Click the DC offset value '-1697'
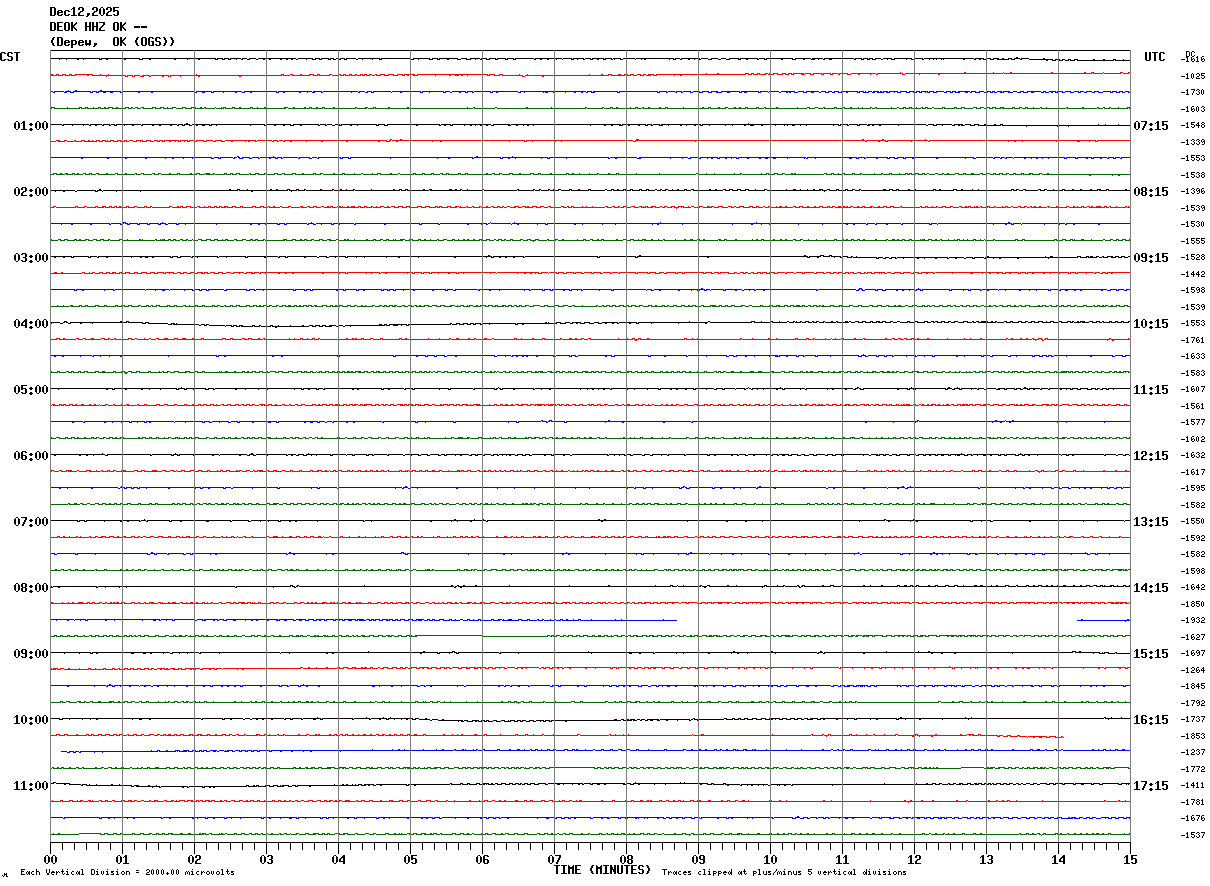Screen dimensions: 1210x886 click(1193, 654)
